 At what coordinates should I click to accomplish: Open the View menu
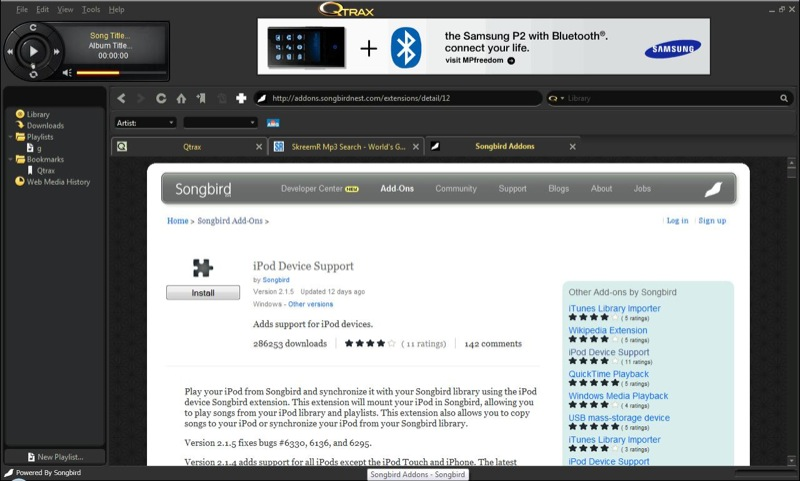[65, 9]
